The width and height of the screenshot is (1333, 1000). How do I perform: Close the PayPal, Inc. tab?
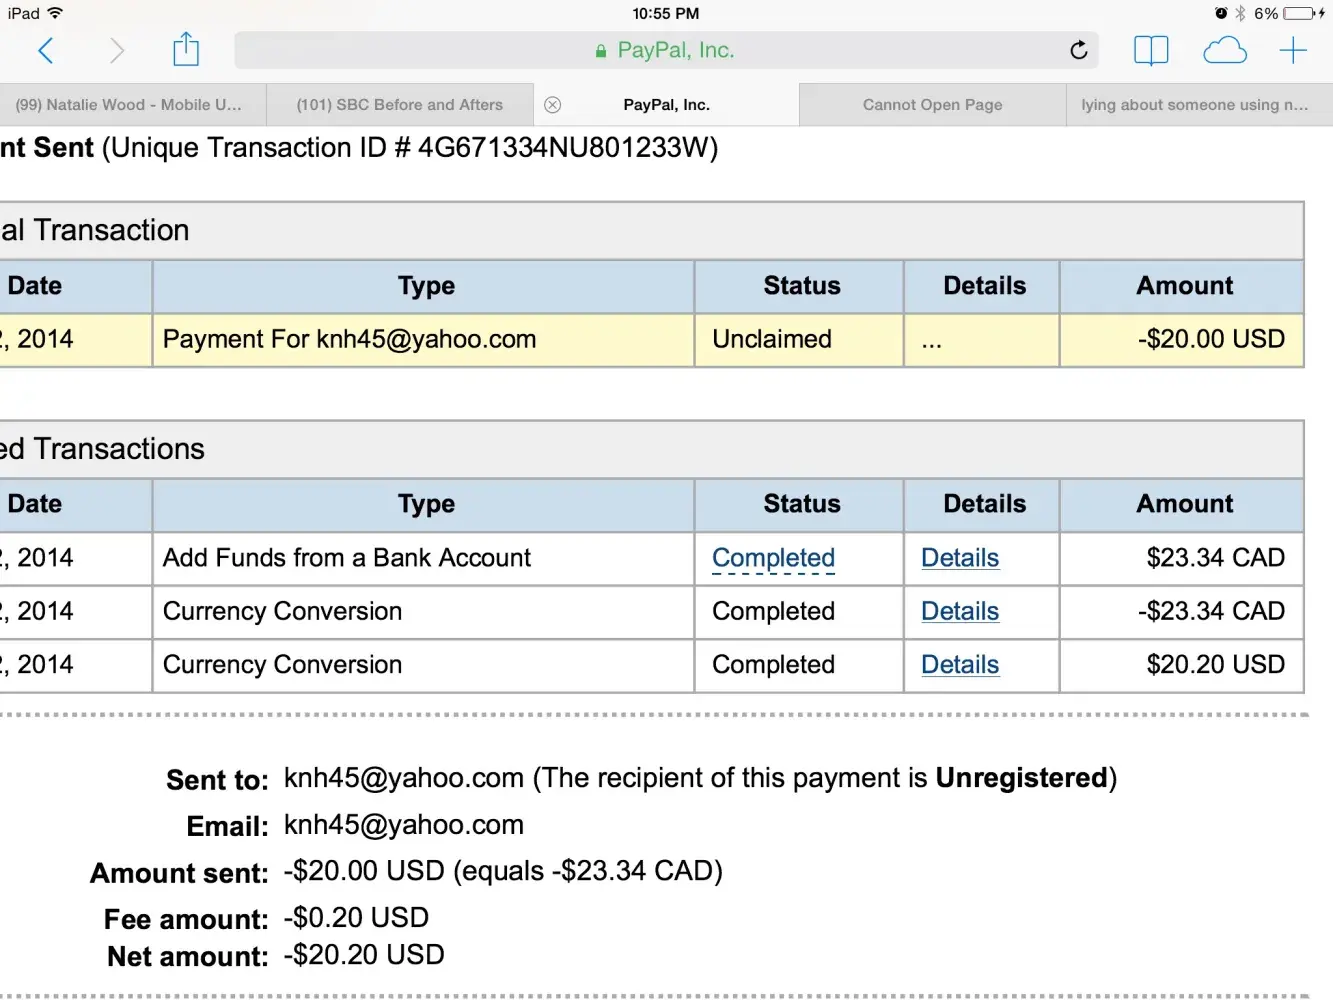pos(553,105)
